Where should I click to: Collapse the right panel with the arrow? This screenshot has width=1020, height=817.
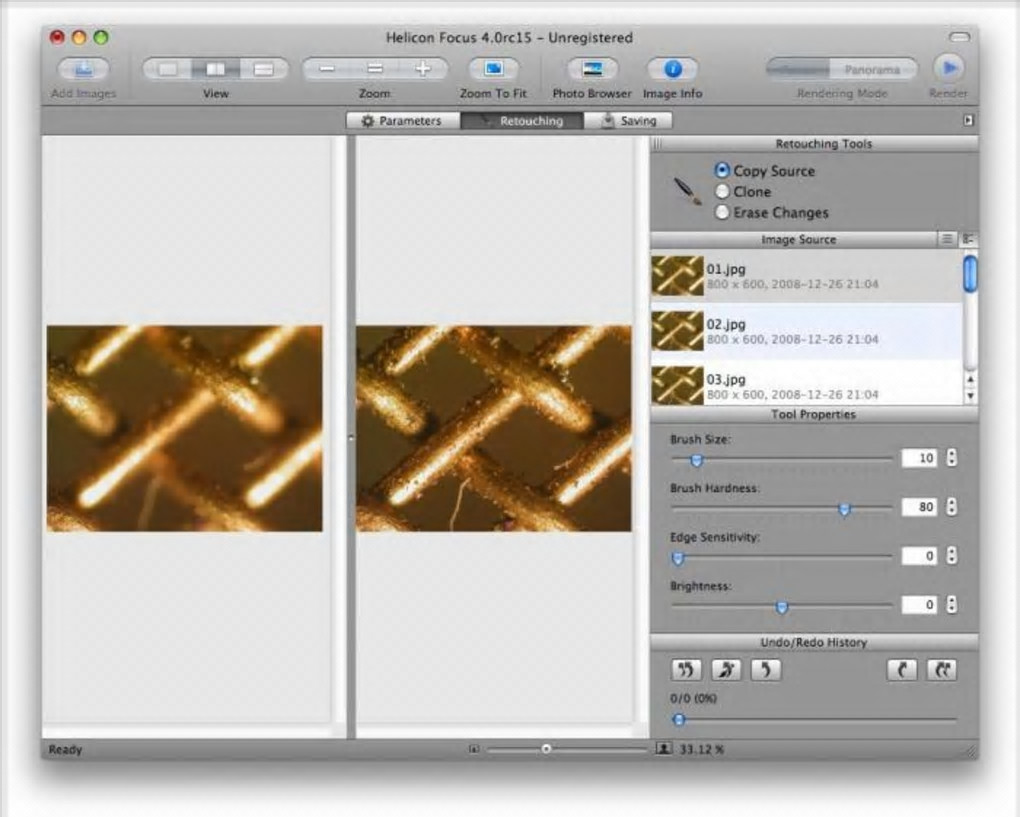(x=968, y=120)
